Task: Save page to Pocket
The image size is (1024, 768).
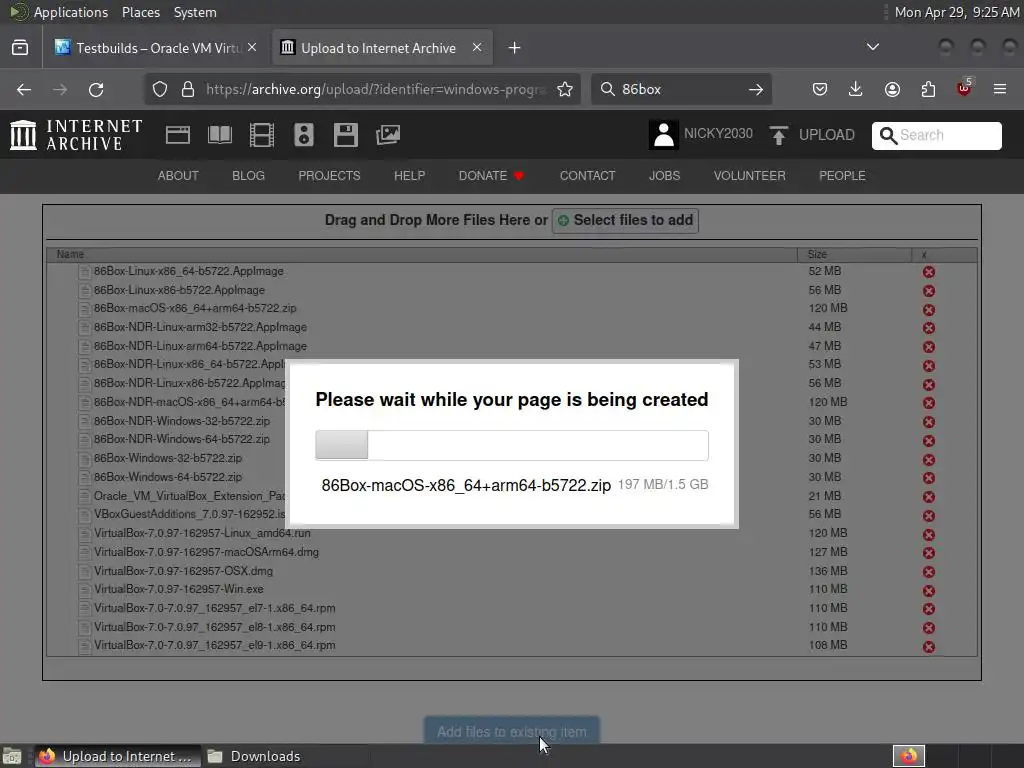Action: pyautogui.click(x=820, y=89)
